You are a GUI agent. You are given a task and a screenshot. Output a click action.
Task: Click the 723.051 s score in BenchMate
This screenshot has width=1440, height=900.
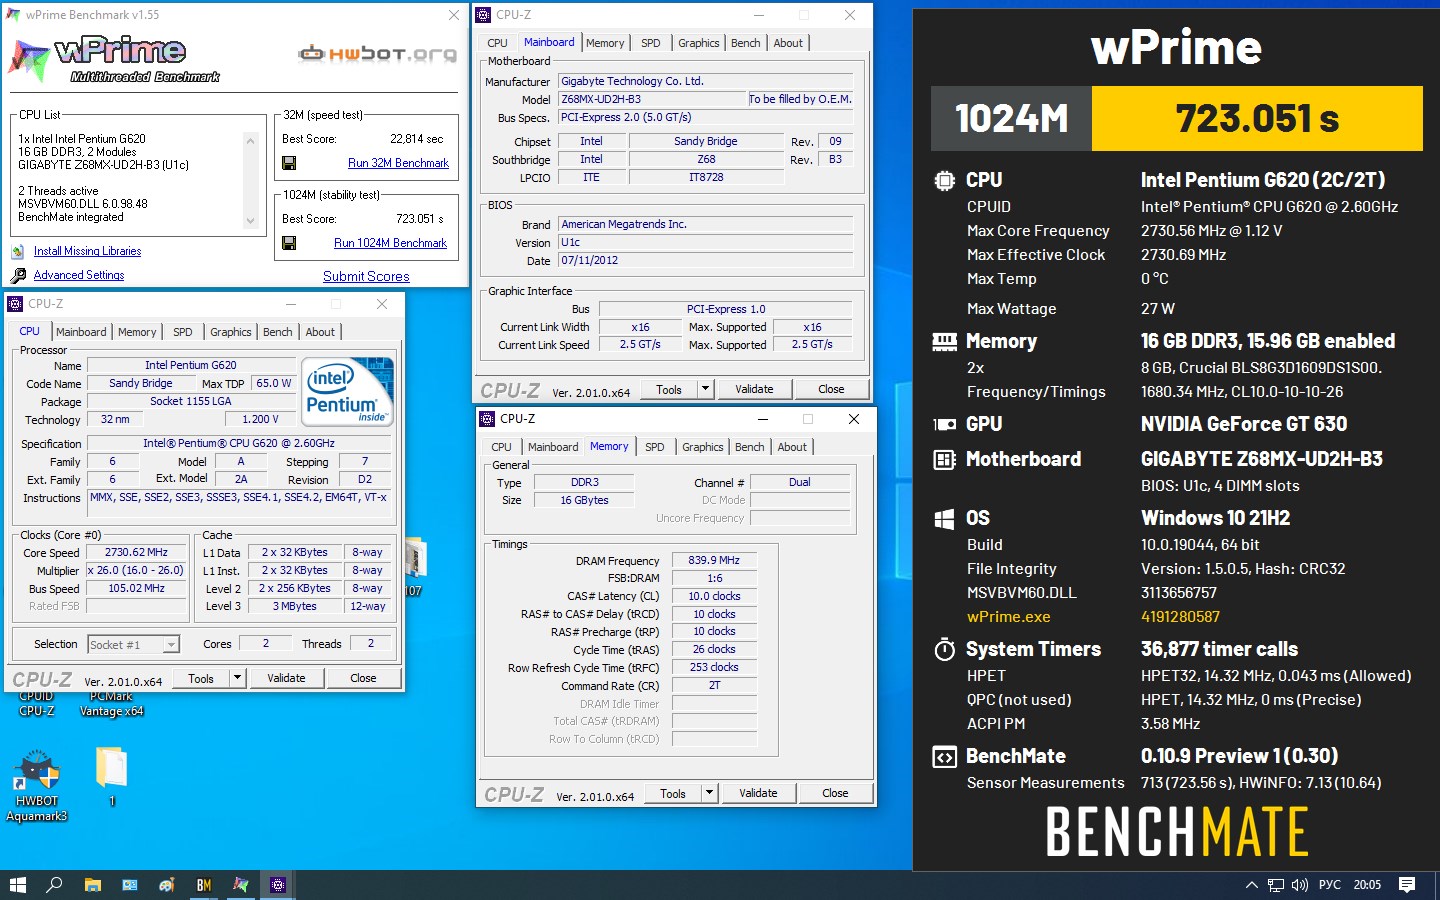point(1257,118)
